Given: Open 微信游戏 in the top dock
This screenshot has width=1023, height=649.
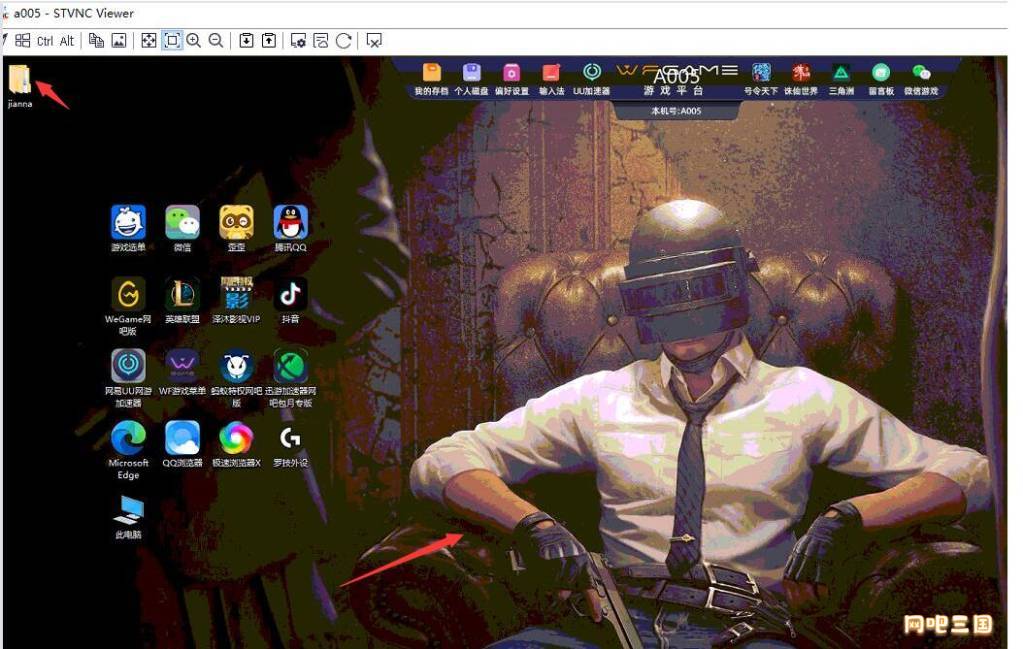Looking at the screenshot, I should point(921,80).
